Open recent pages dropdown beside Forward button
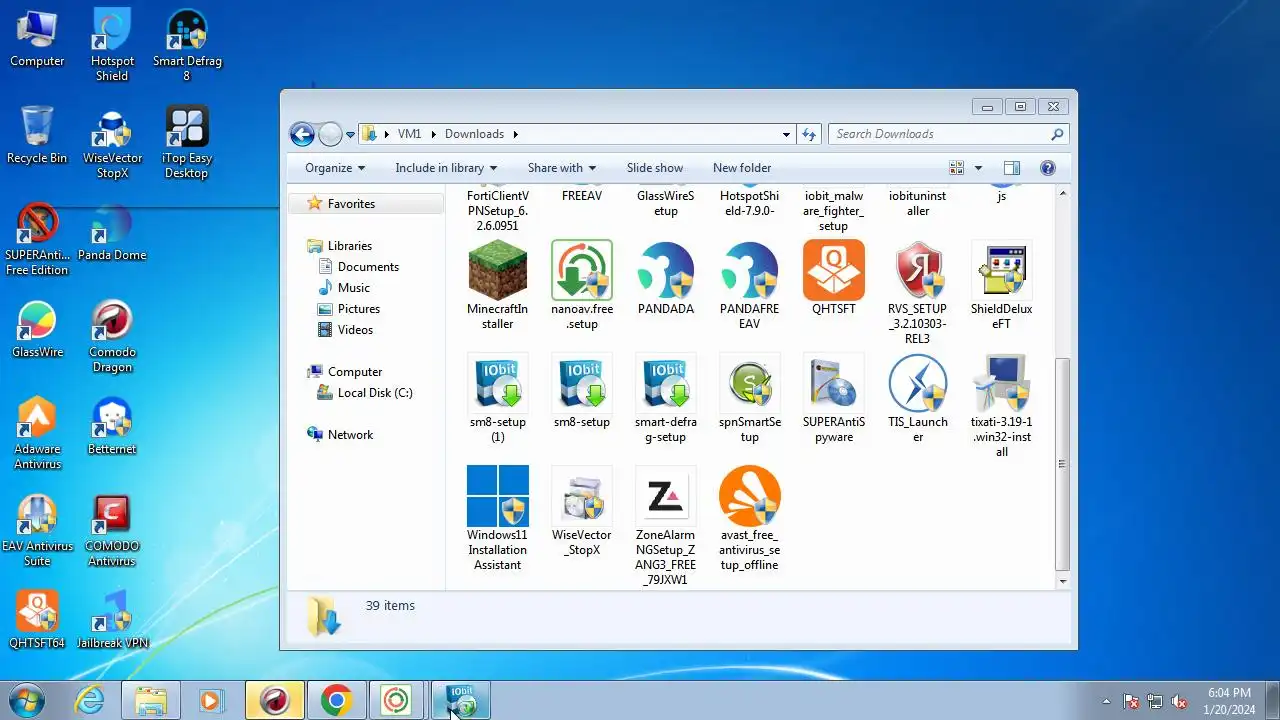The image size is (1280, 720). point(351,134)
